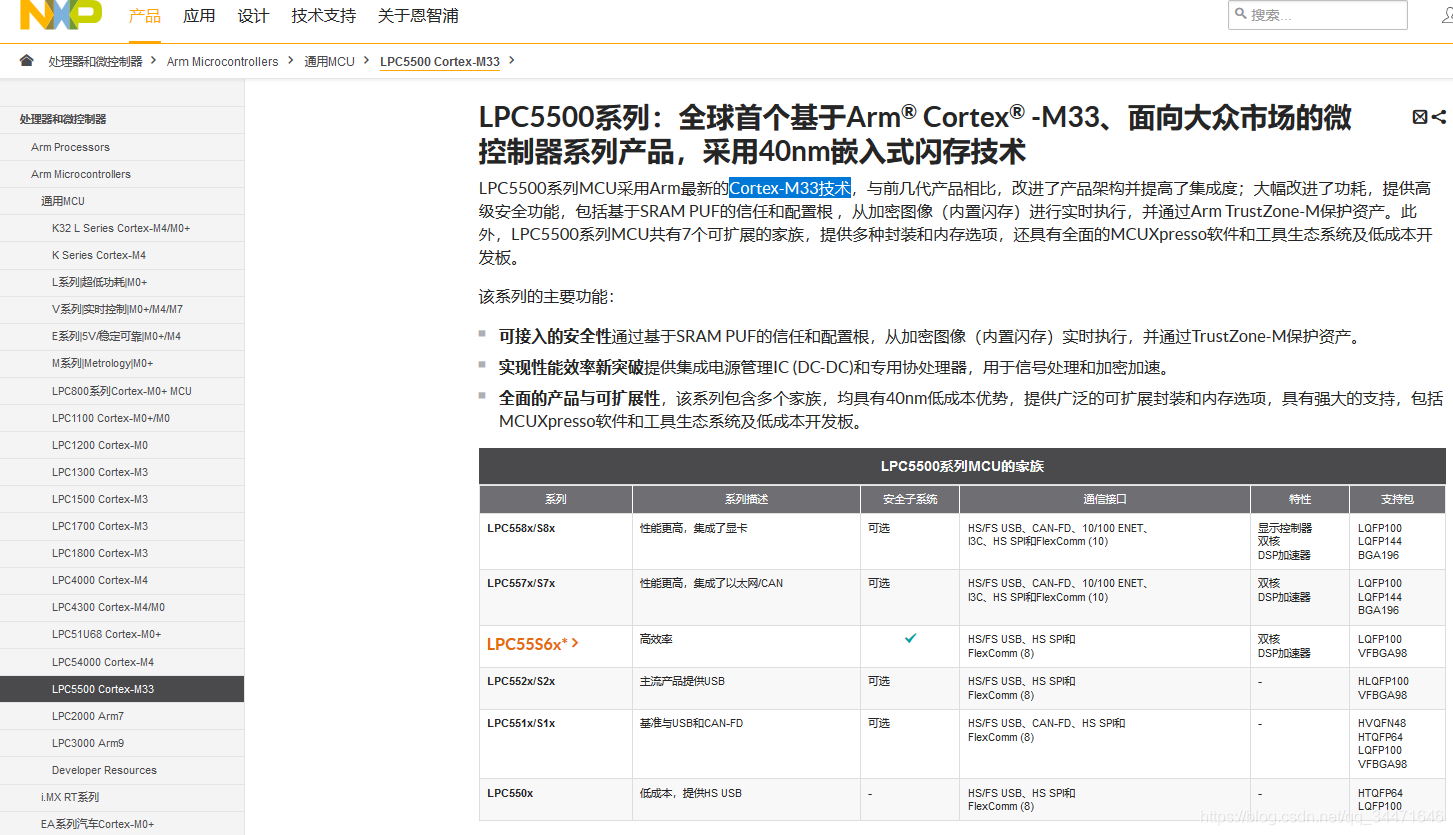
Task: Open the 产品 menu
Action: pyautogui.click(x=144, y=16)
